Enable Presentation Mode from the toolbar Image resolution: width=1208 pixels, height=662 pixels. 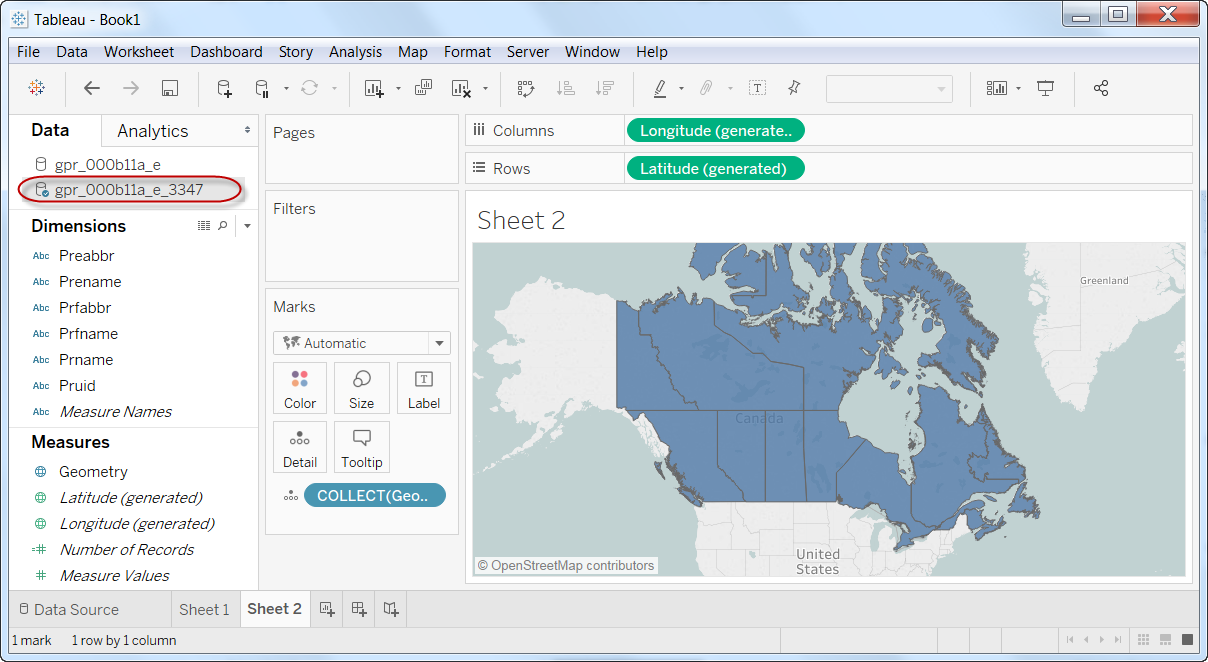1046,88
